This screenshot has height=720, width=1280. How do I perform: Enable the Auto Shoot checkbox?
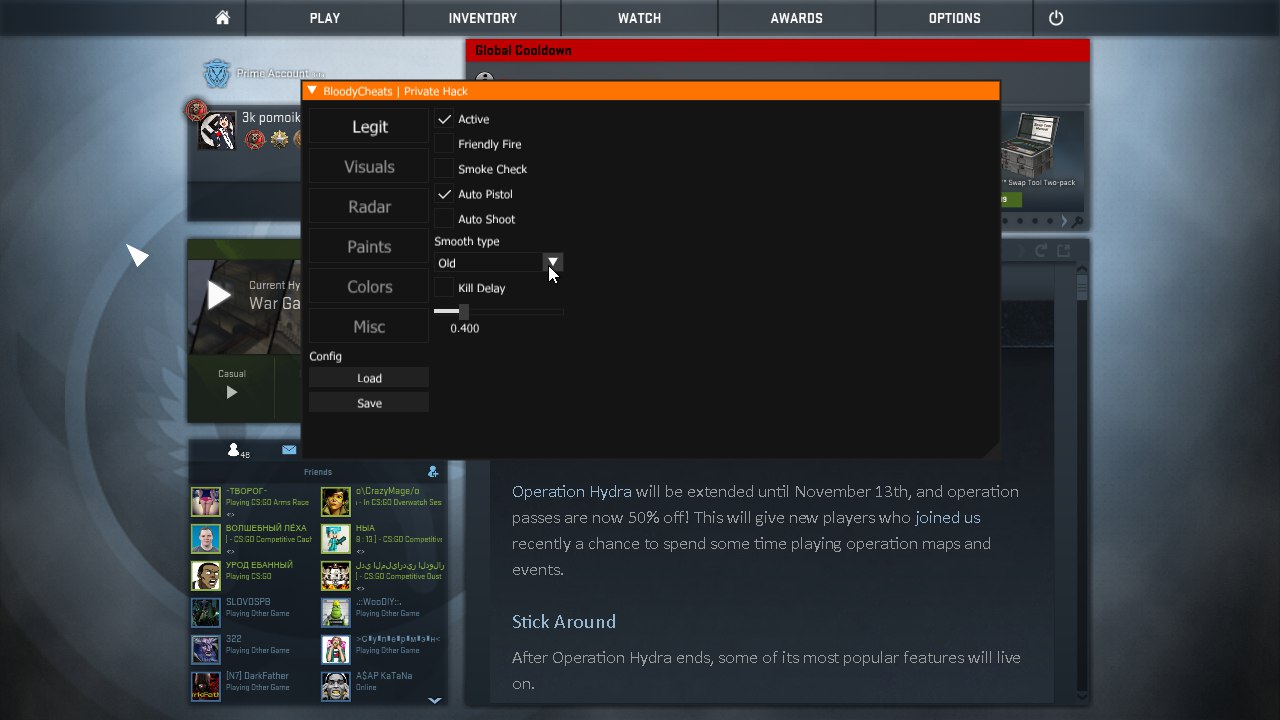pyautogui.click(x=444, y=219)
